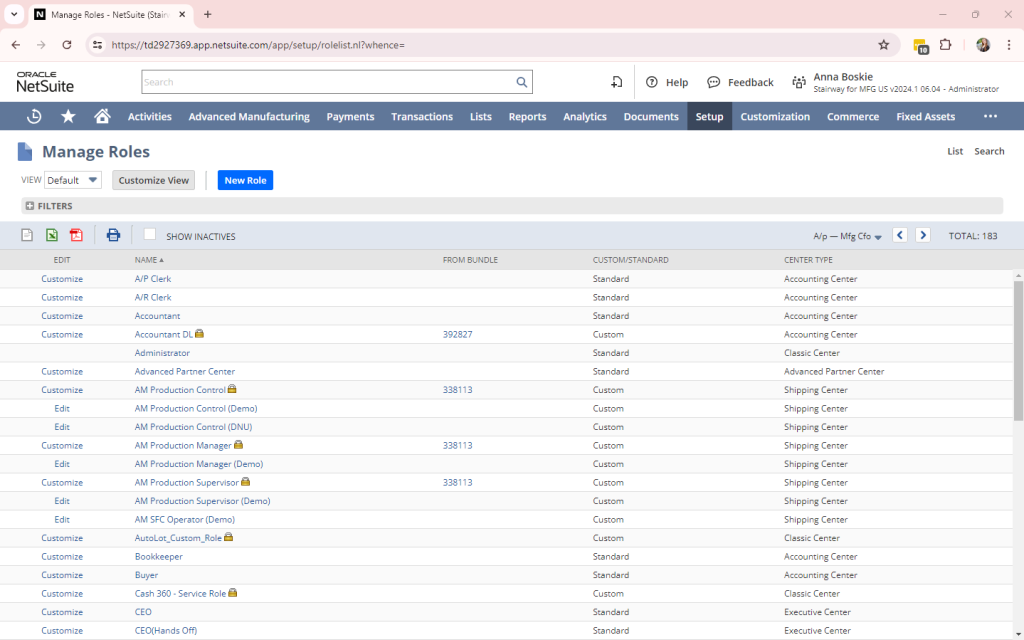Export the list as CSV file

pyautogui.click(x=26, y=235)
